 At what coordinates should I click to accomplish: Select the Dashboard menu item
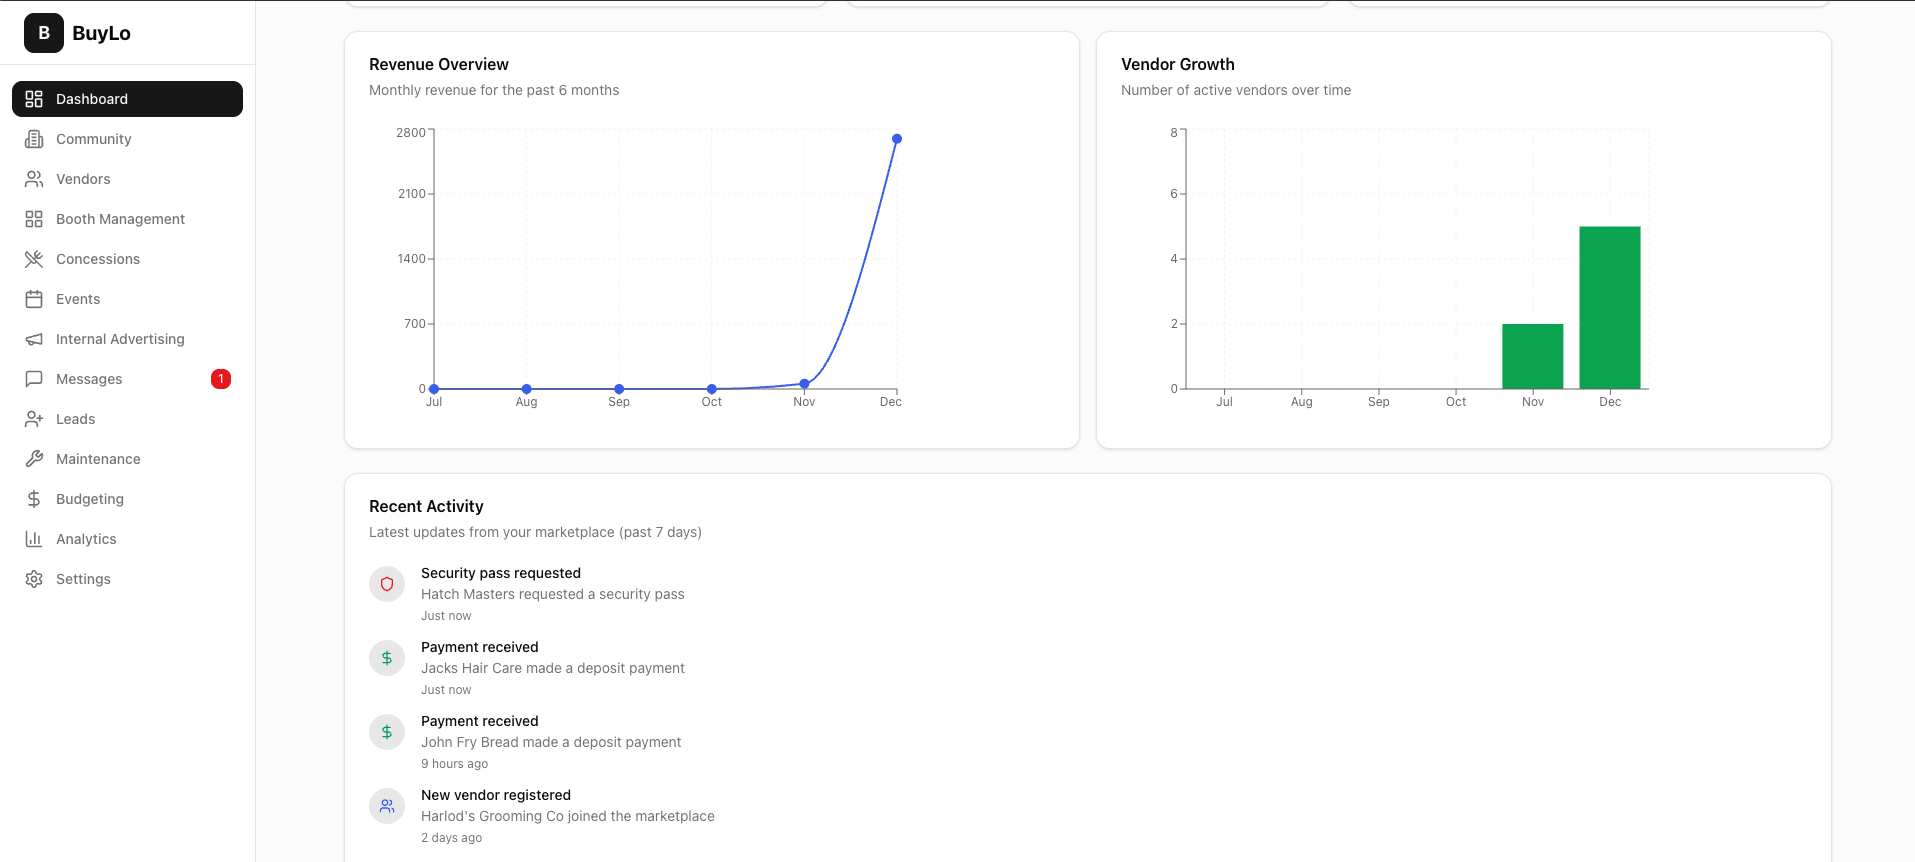pyautogui.click(x=92, y=98)
